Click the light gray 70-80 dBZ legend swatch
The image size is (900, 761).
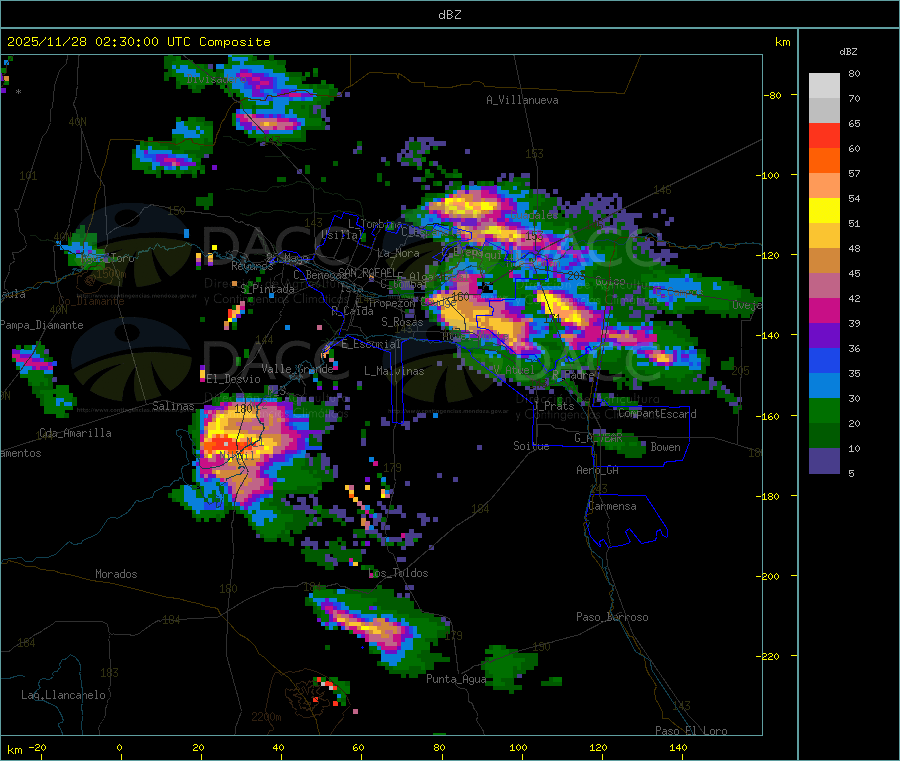pos(824,86)
